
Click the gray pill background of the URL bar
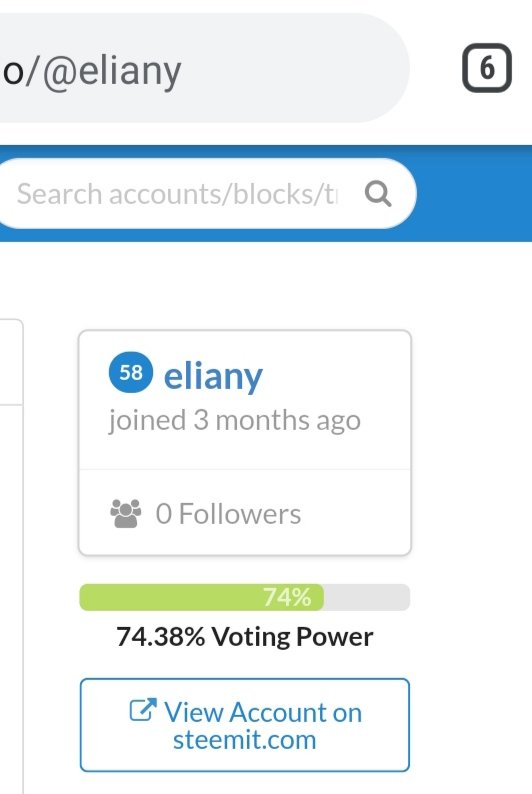point(294,68)
